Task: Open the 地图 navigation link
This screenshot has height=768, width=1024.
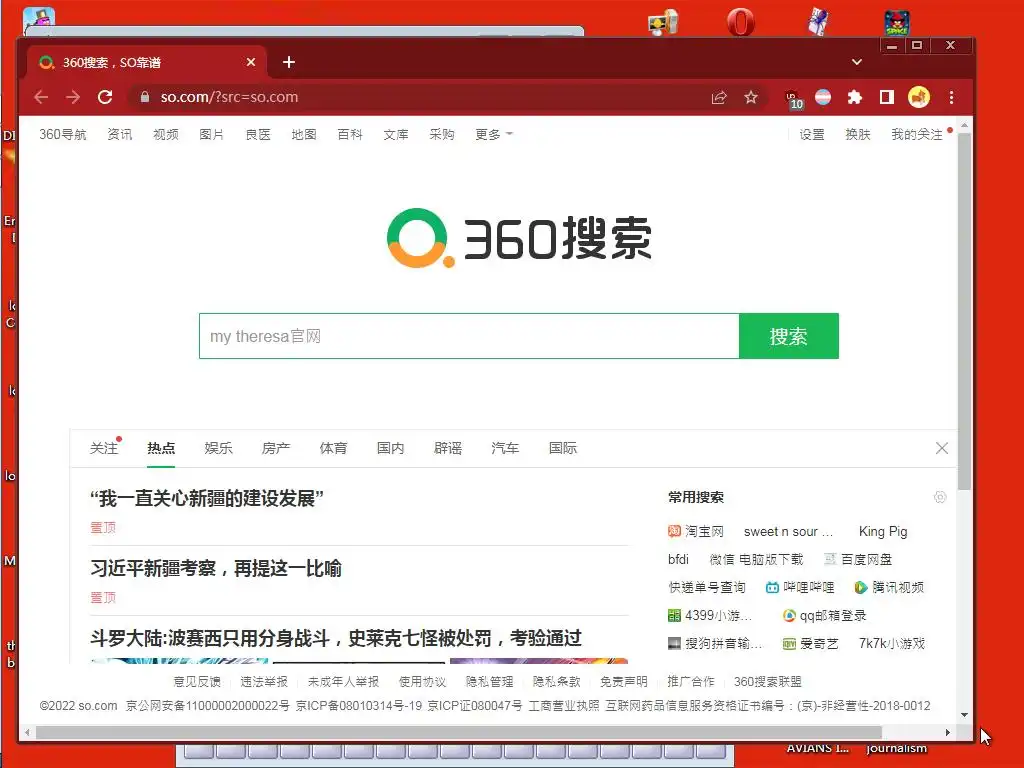Action: (x=304, y=135)
